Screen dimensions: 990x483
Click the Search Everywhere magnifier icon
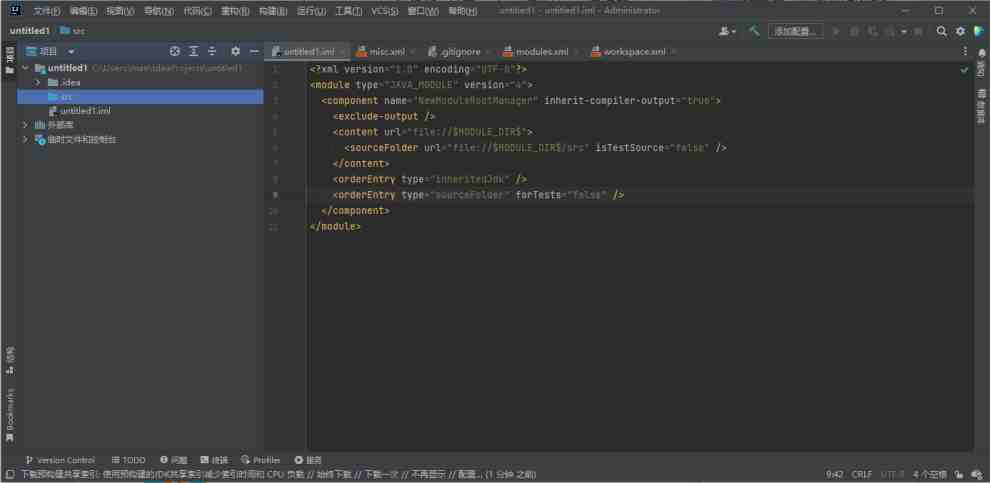[941, 31]
